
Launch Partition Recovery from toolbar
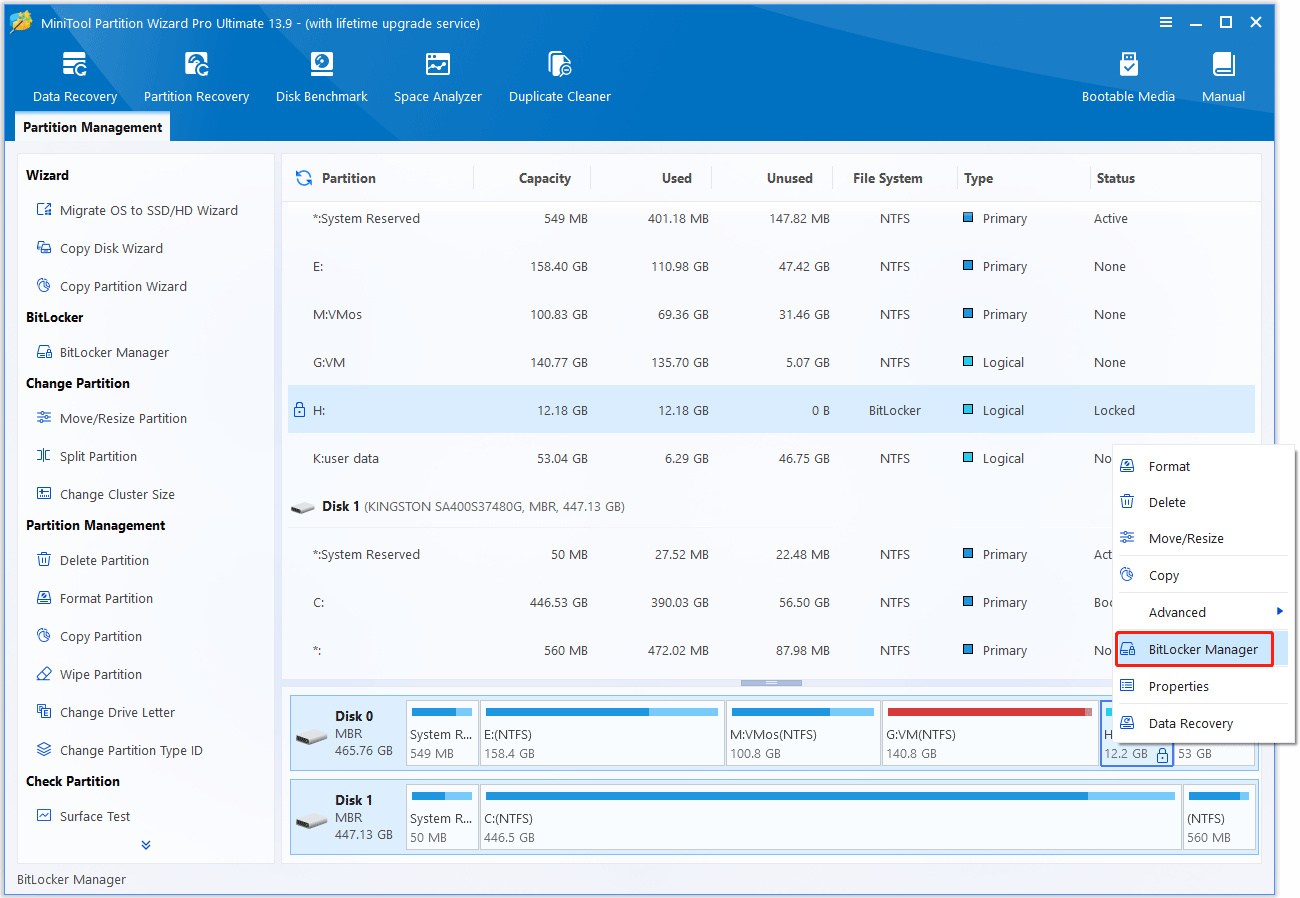tap(196, 78)
